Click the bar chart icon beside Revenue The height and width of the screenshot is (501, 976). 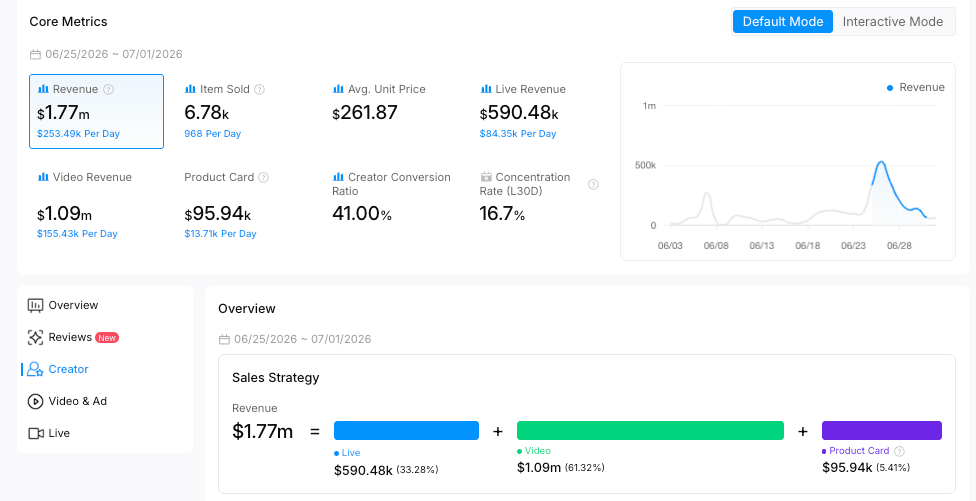[x=43, y=89]
